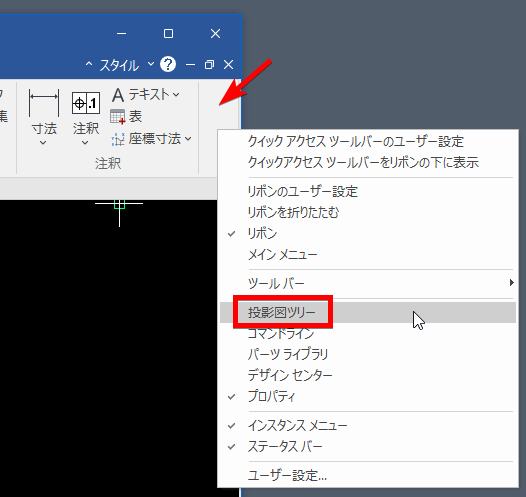Enable the メイン メニュー option

click(368, 255)
